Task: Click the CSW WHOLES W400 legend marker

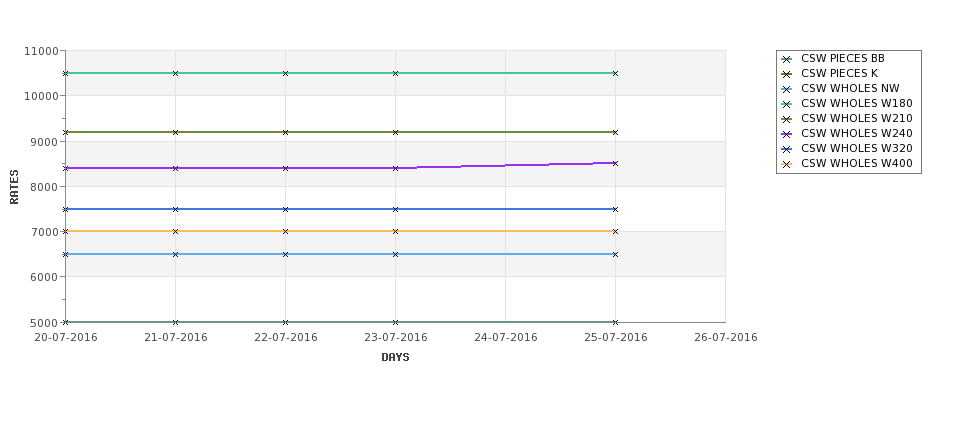Action: [x=787, y=164]
